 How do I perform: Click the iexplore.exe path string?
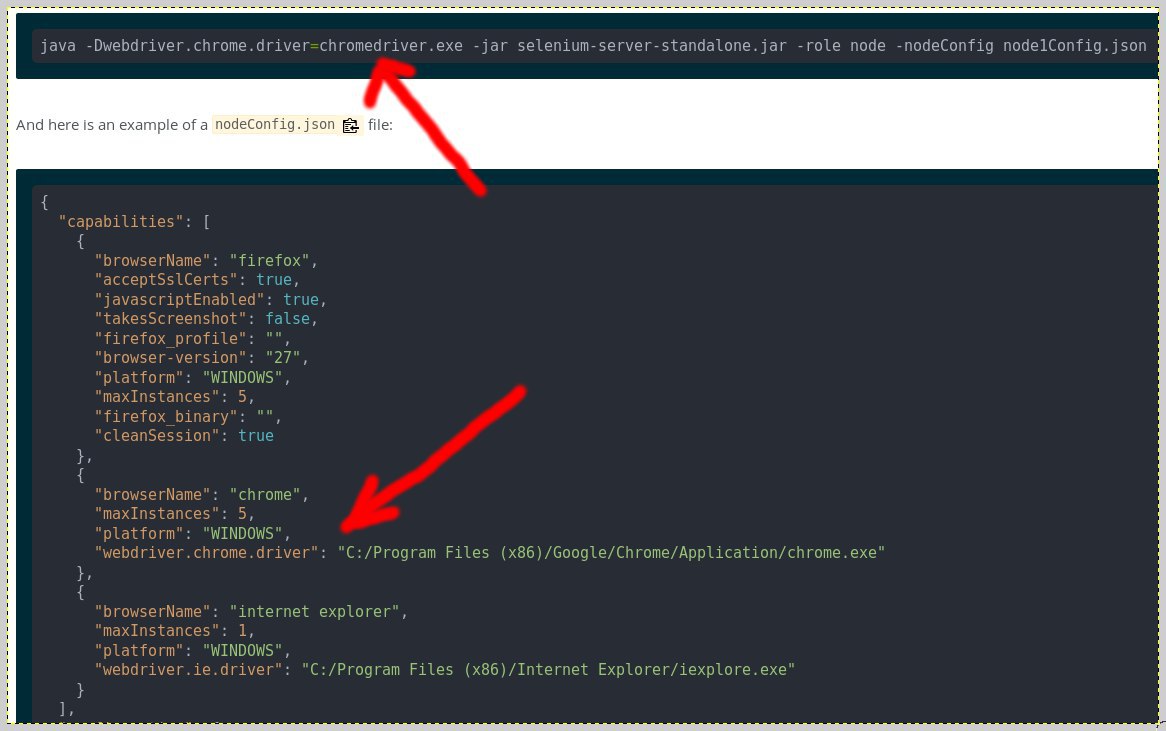tap(548, 670)
